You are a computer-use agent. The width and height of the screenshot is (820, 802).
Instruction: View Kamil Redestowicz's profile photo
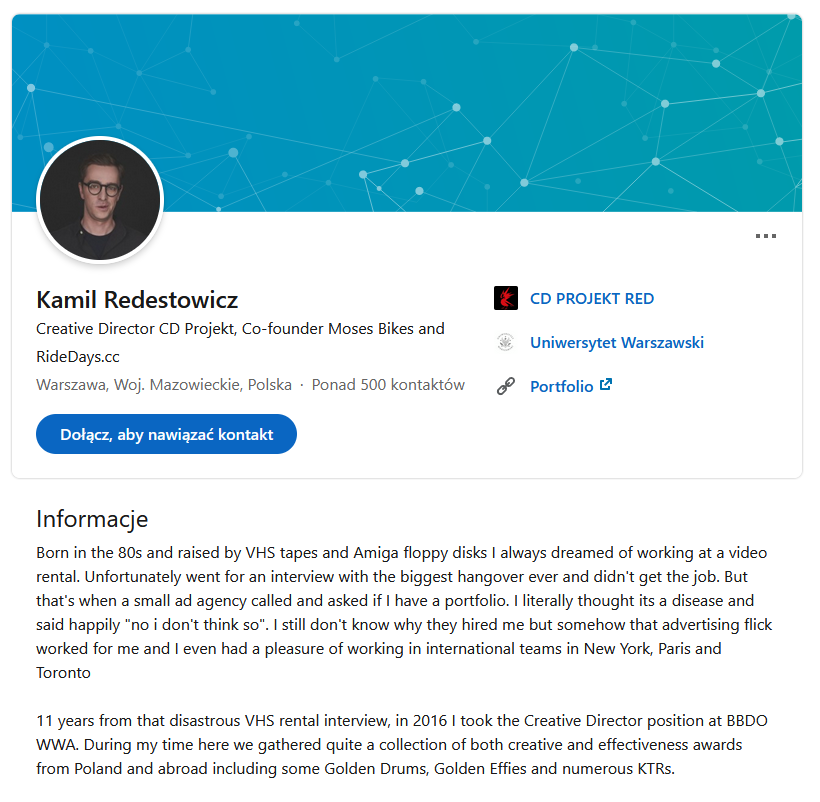click(x=99, y=199)
